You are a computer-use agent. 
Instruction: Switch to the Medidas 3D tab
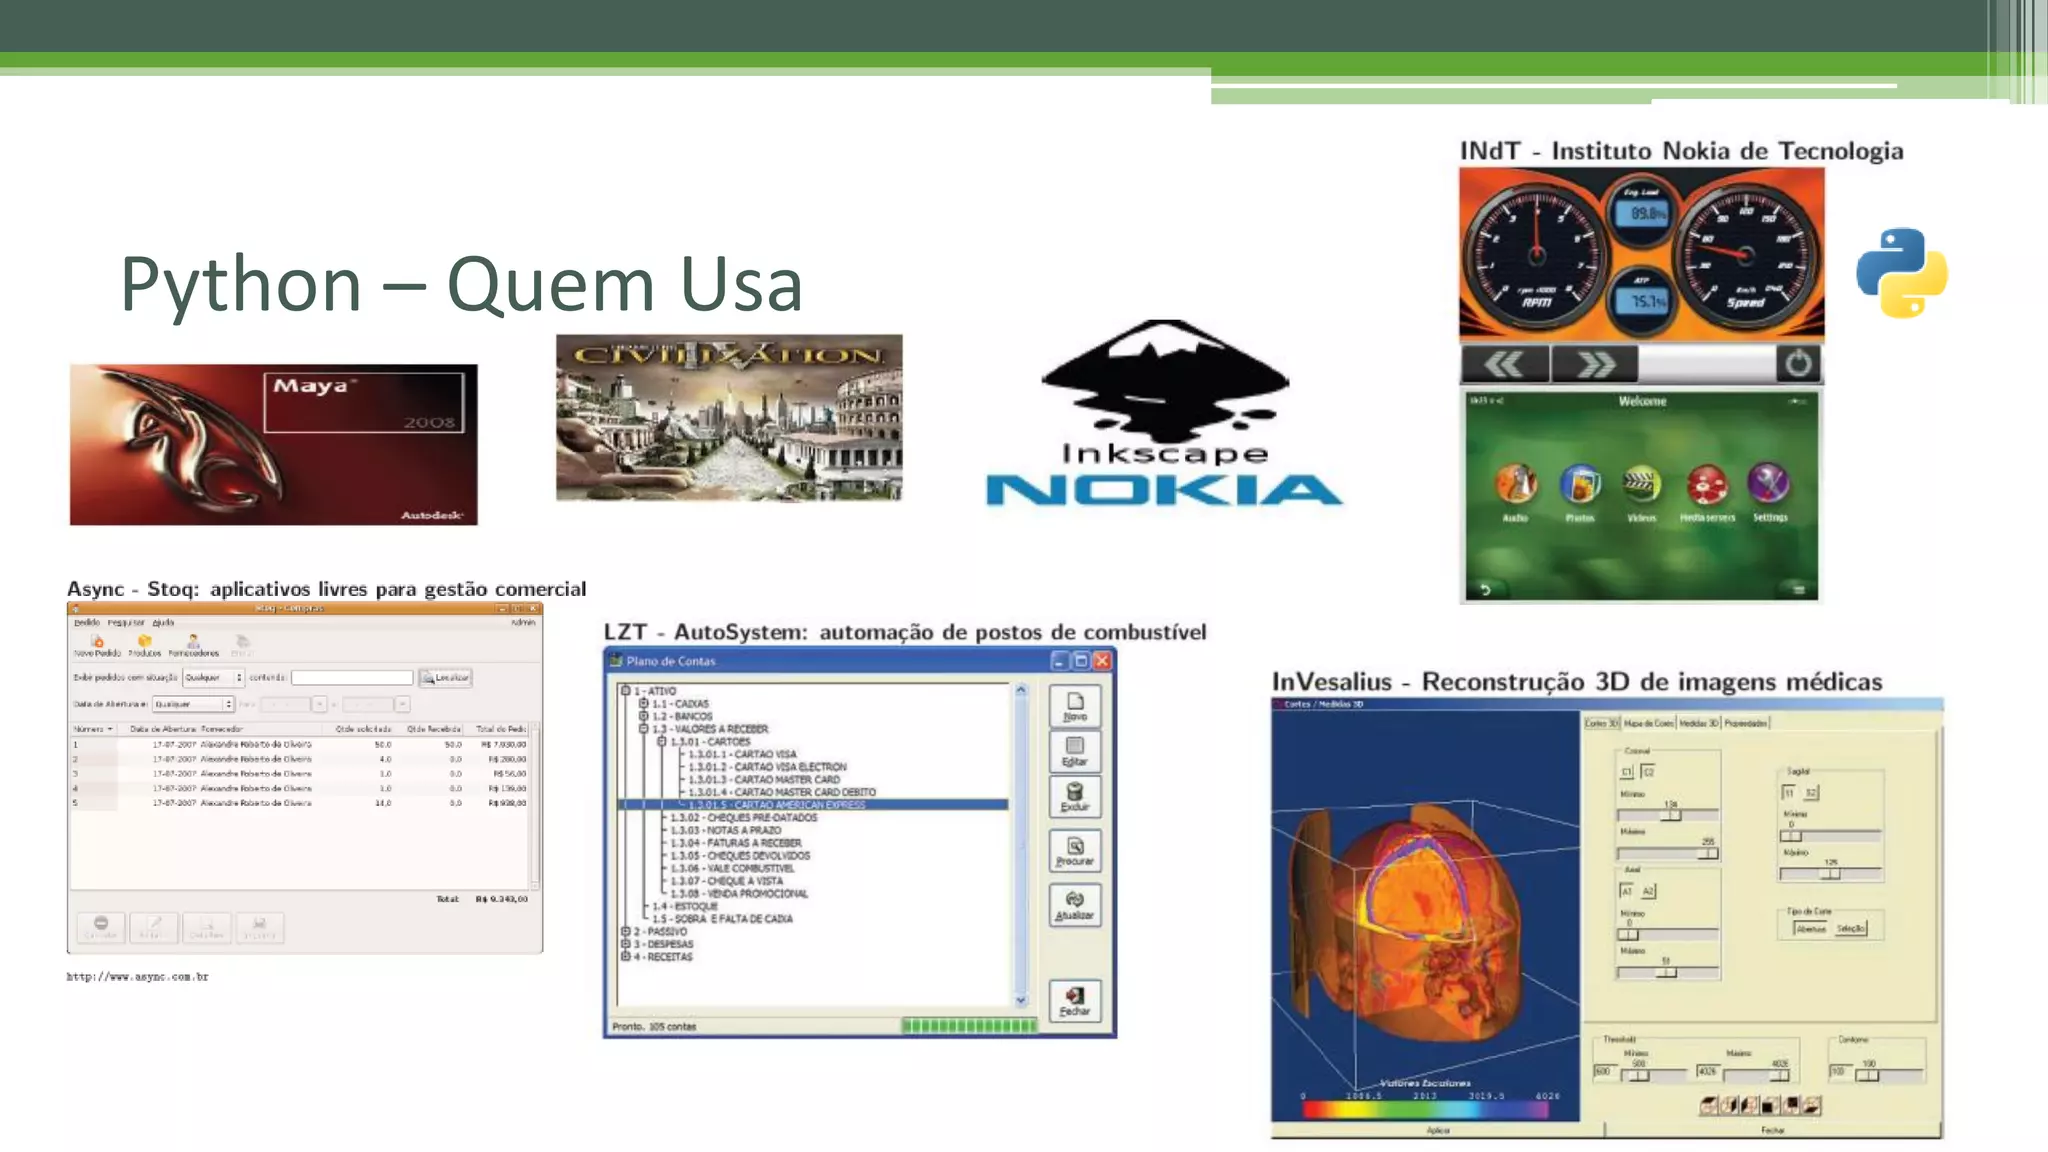pos(1699,723)
